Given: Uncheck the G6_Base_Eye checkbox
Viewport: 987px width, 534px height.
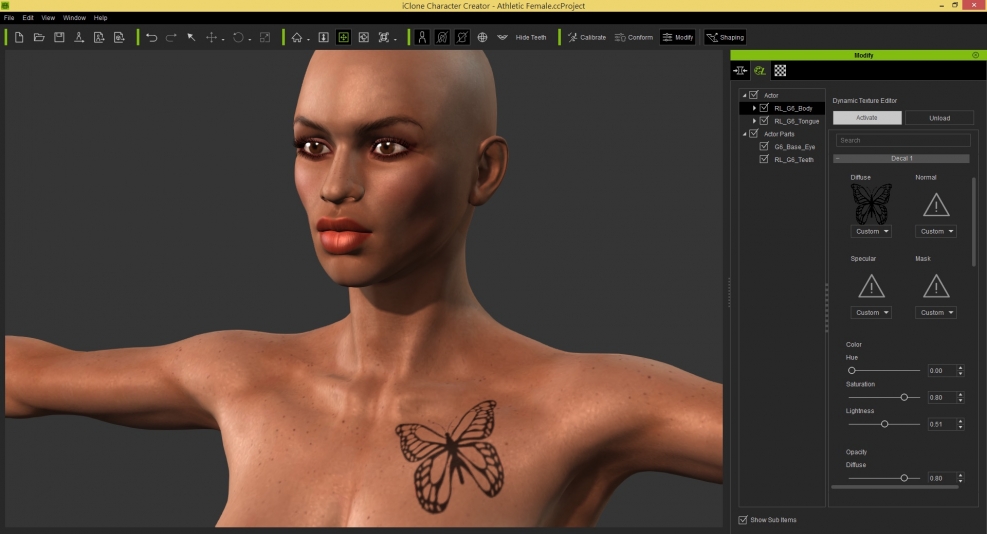Looking at the screenshot, I should point(765,146).
